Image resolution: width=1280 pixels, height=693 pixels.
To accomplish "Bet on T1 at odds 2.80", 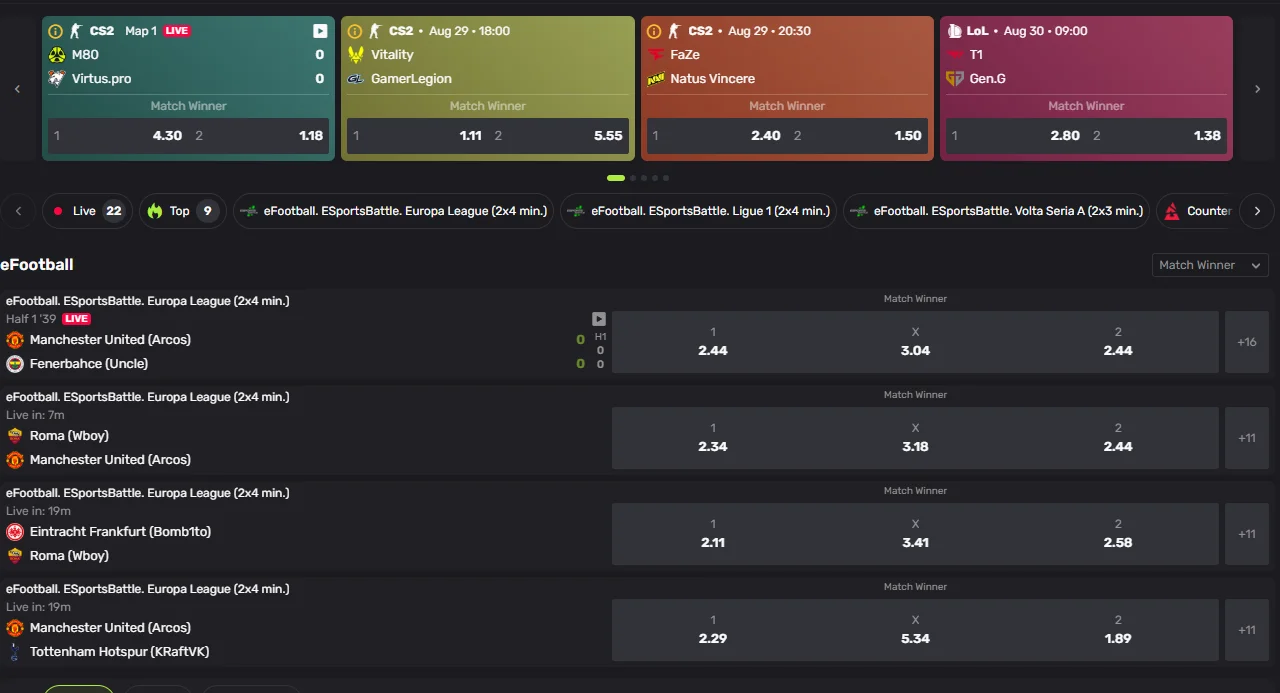I will click(1016, 136).
